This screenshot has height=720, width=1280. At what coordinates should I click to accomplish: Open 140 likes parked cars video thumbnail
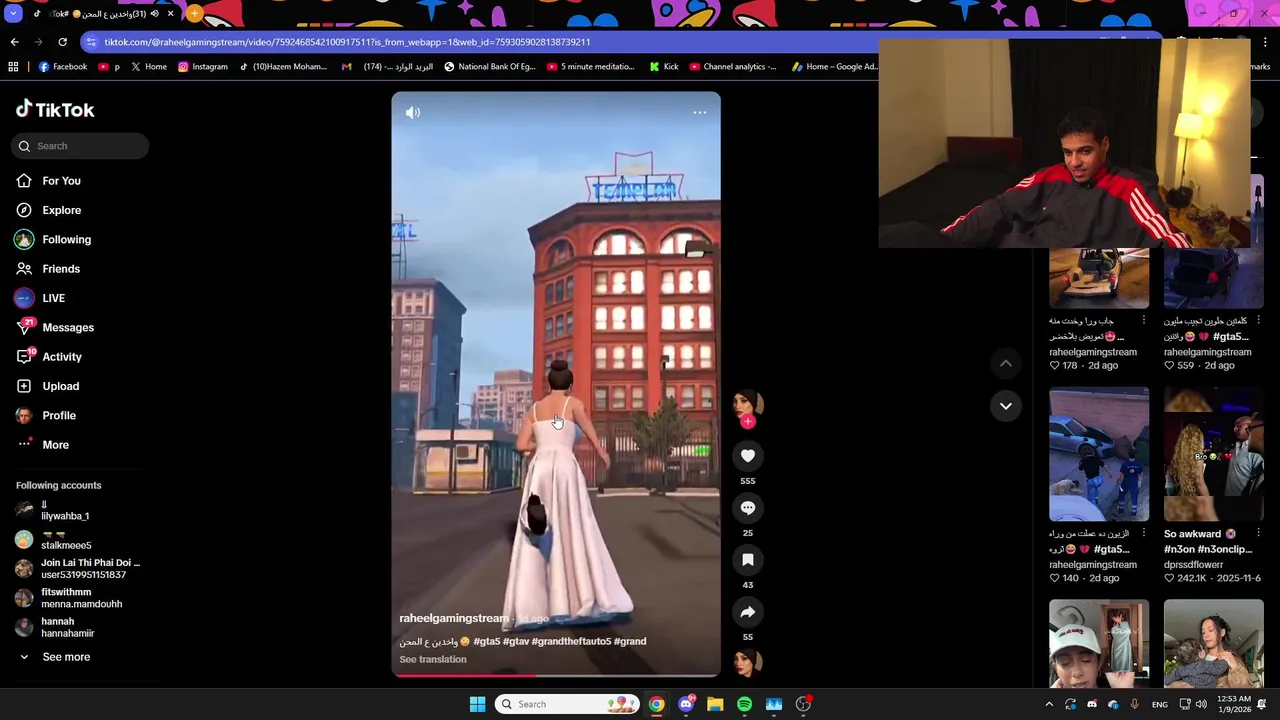pyautogui.click(x=1099, y=455)
